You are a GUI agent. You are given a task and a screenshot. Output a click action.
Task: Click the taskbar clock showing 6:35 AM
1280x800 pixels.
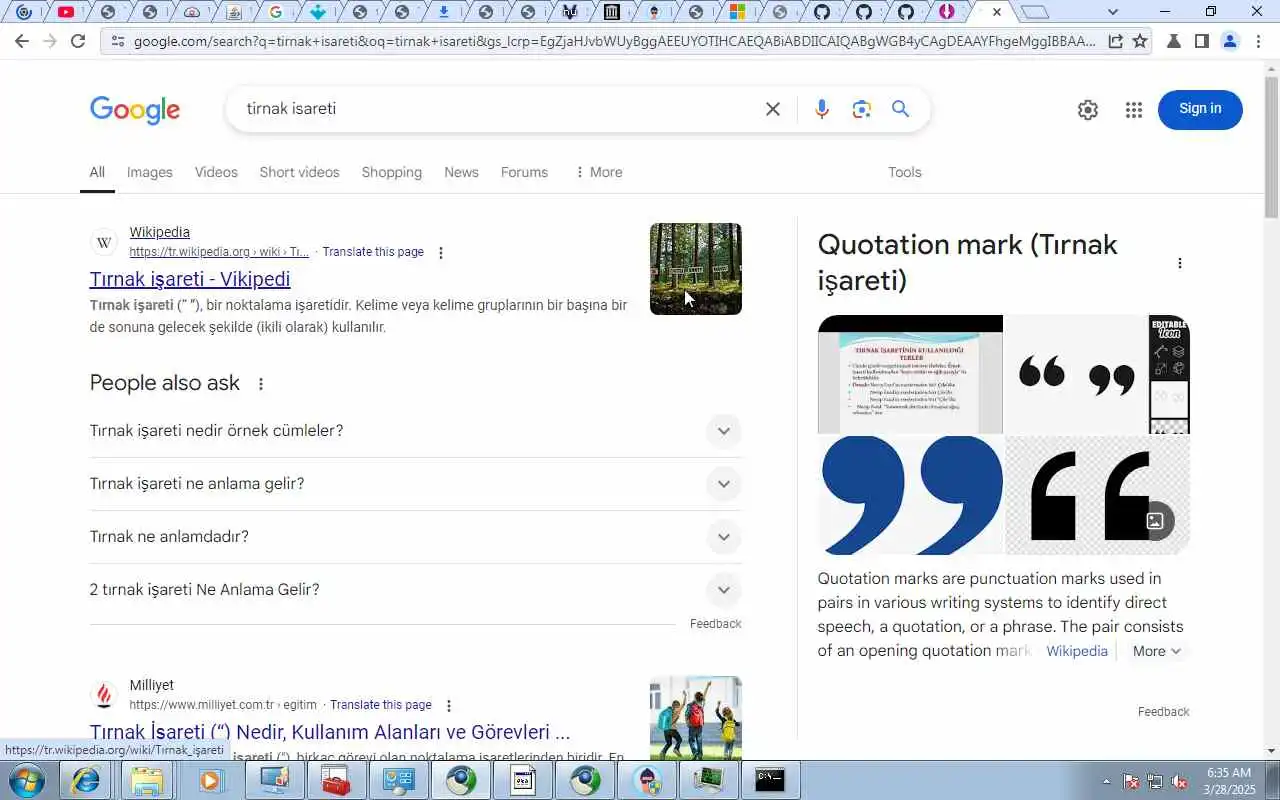pos(1229,781)
